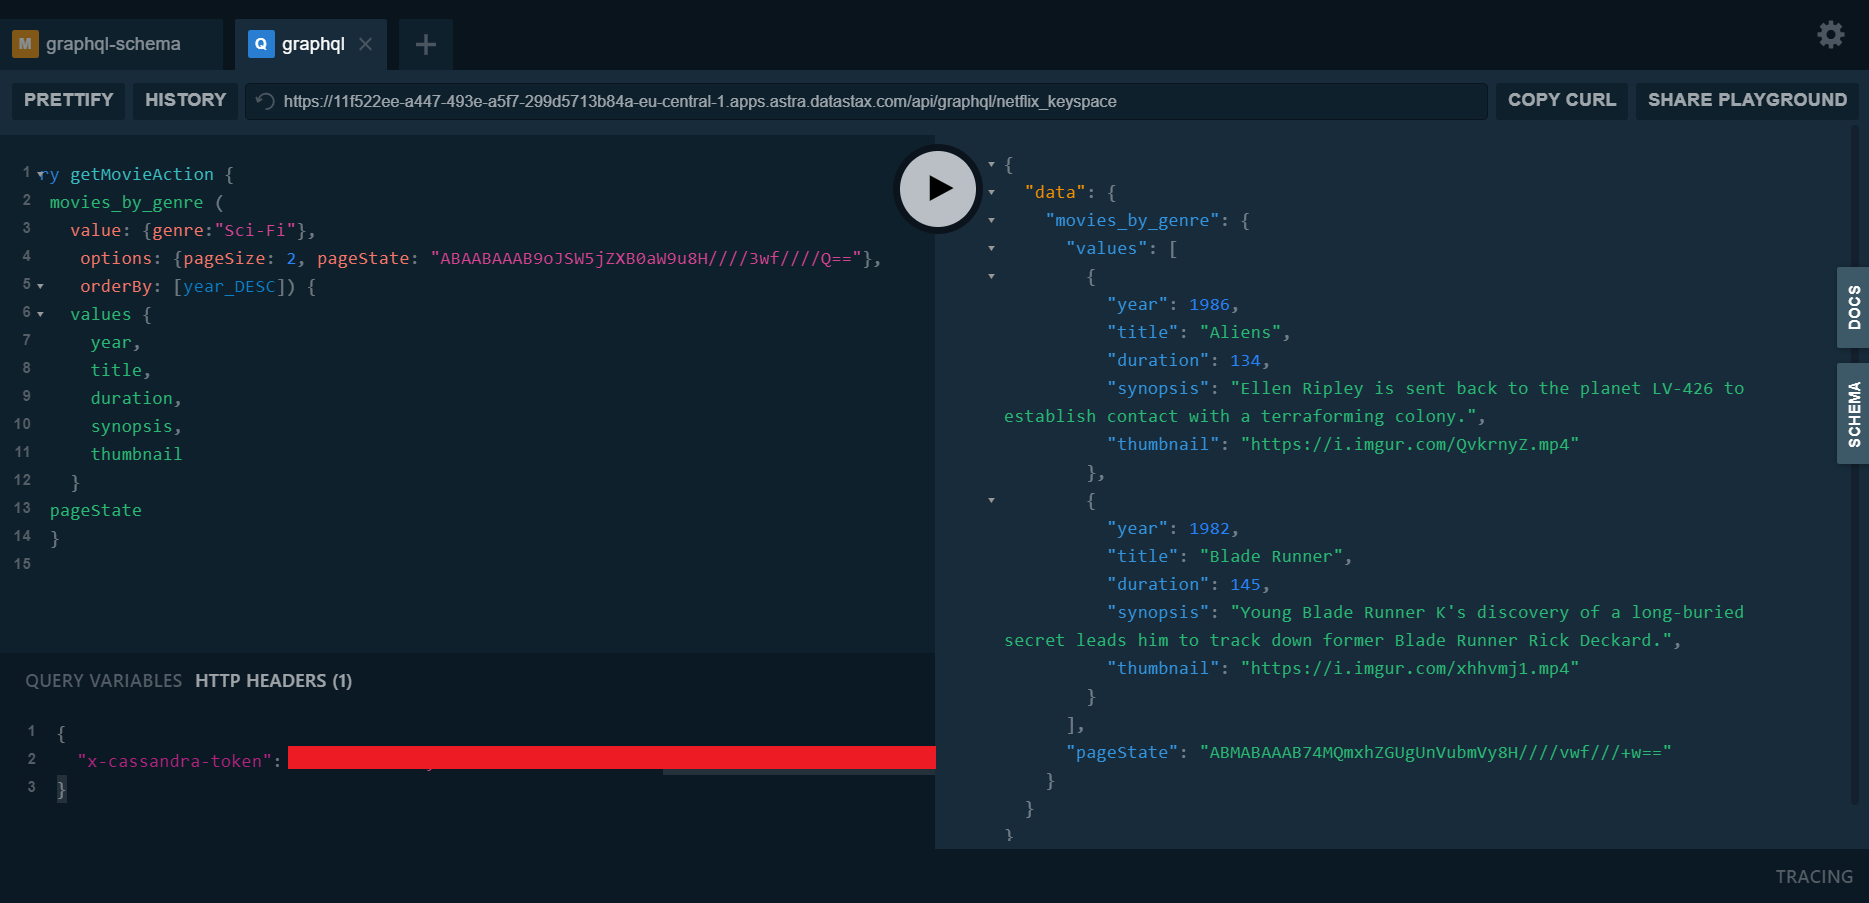Click the PRETTIFY button
Viewport: 1869px width, 903px height.
(67, 100)
